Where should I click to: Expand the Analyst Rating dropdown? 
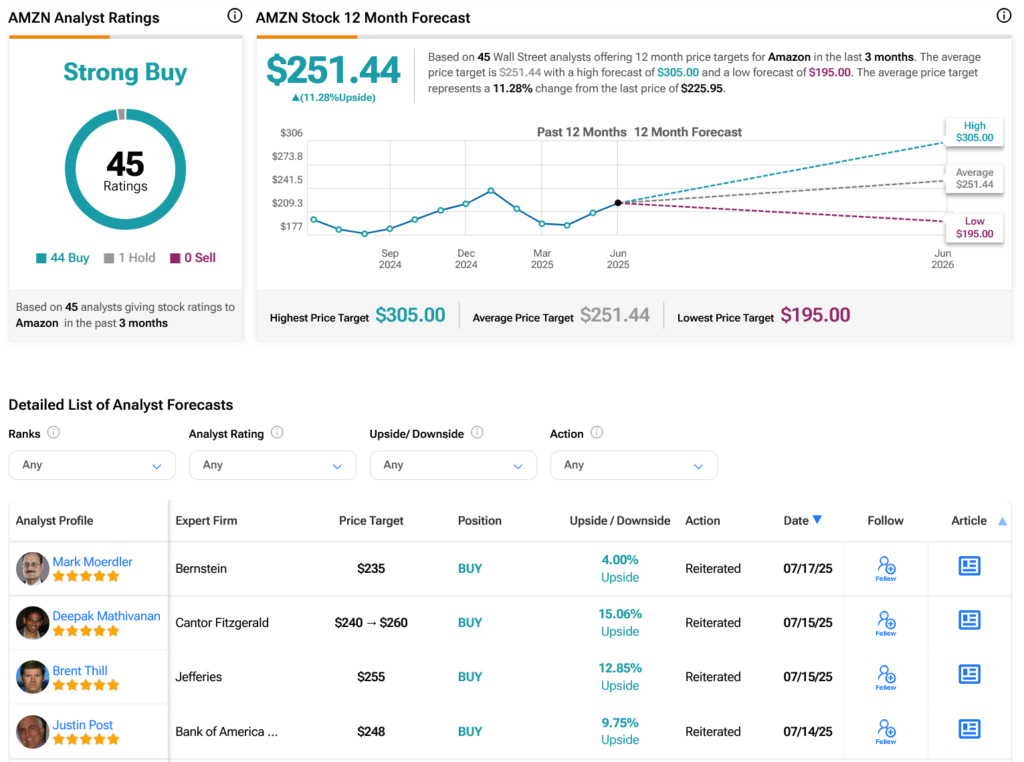pos(272,465)
